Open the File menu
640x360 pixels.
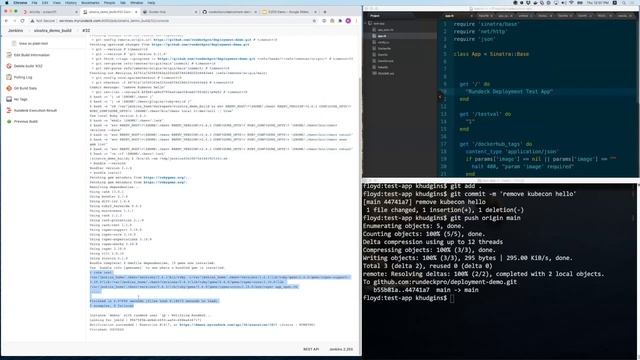coord(35,2)
